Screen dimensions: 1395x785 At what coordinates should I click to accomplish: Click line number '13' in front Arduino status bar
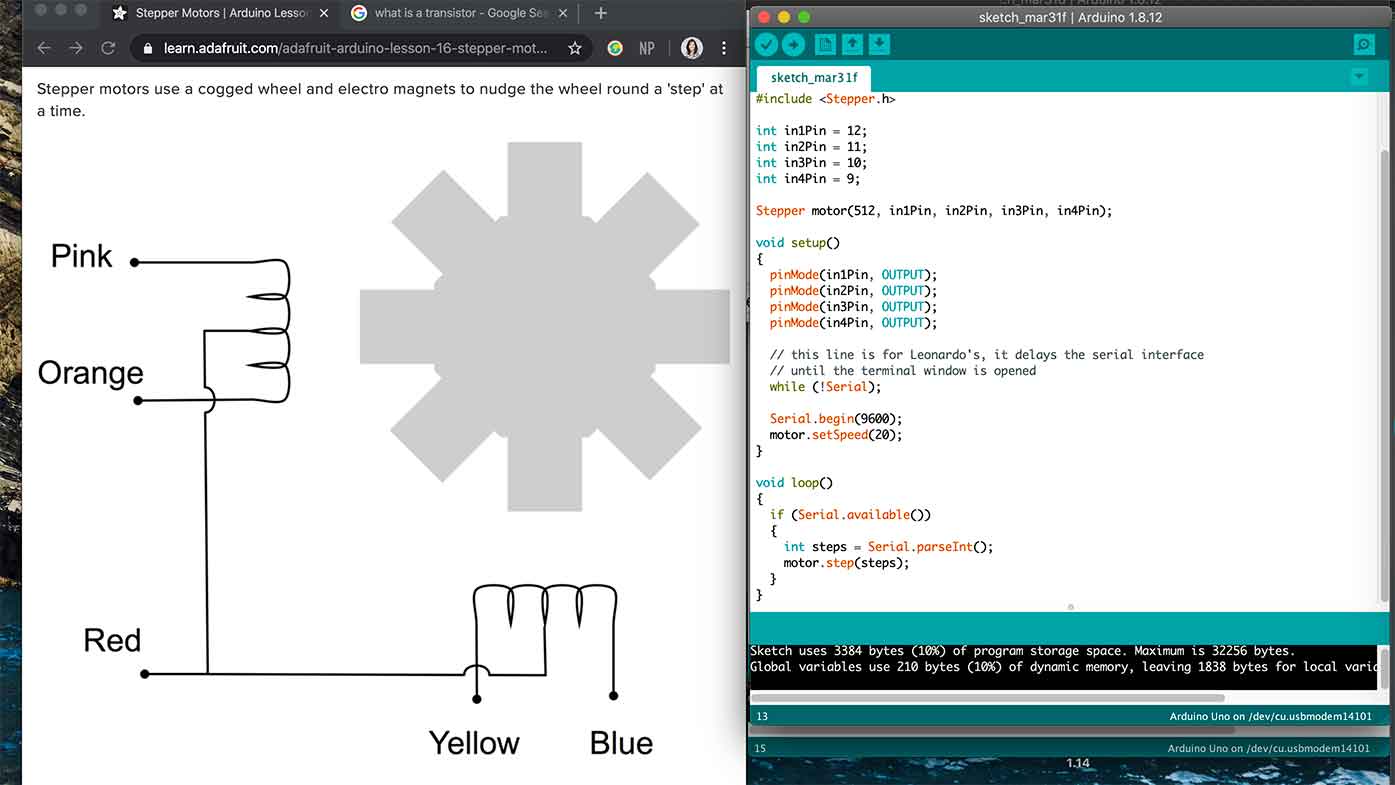pyautogui.click(x=762, y=716)
